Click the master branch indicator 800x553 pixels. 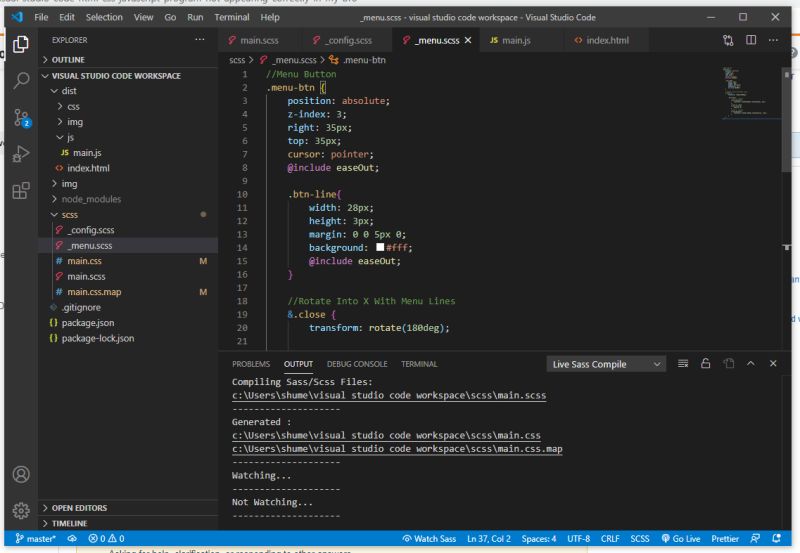(35, 539)
